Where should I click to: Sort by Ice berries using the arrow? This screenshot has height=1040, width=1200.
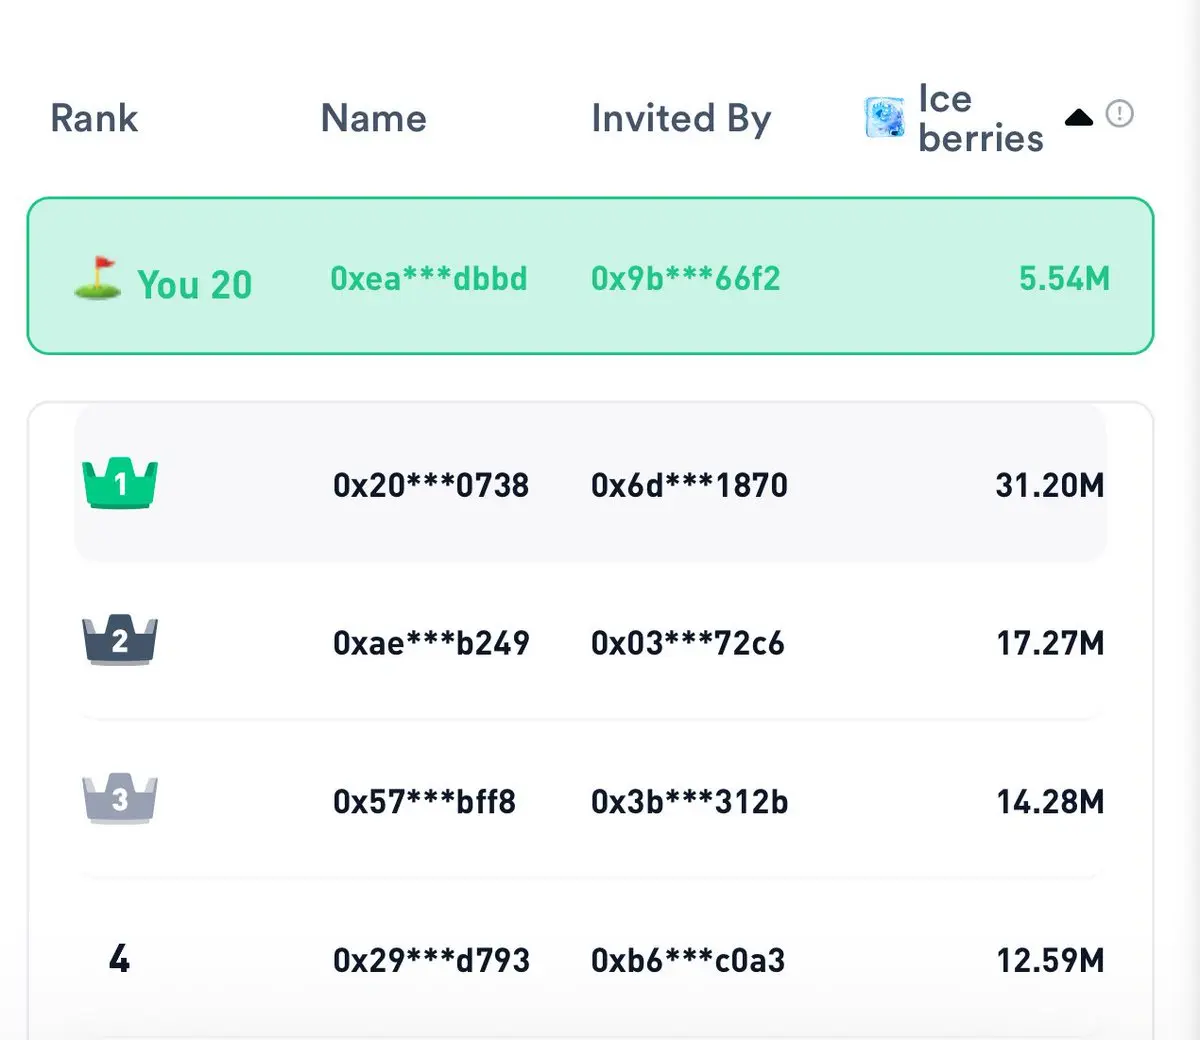1079,118
